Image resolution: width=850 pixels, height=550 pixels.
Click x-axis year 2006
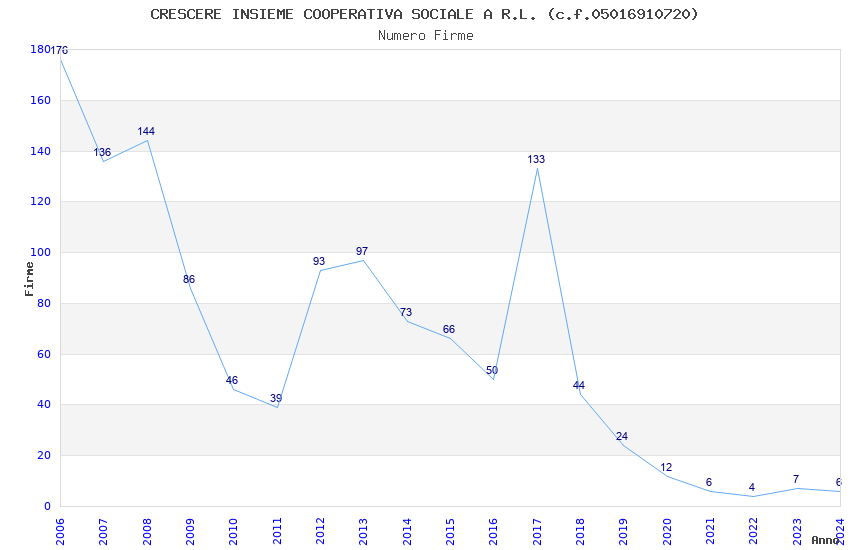point(60,532)
